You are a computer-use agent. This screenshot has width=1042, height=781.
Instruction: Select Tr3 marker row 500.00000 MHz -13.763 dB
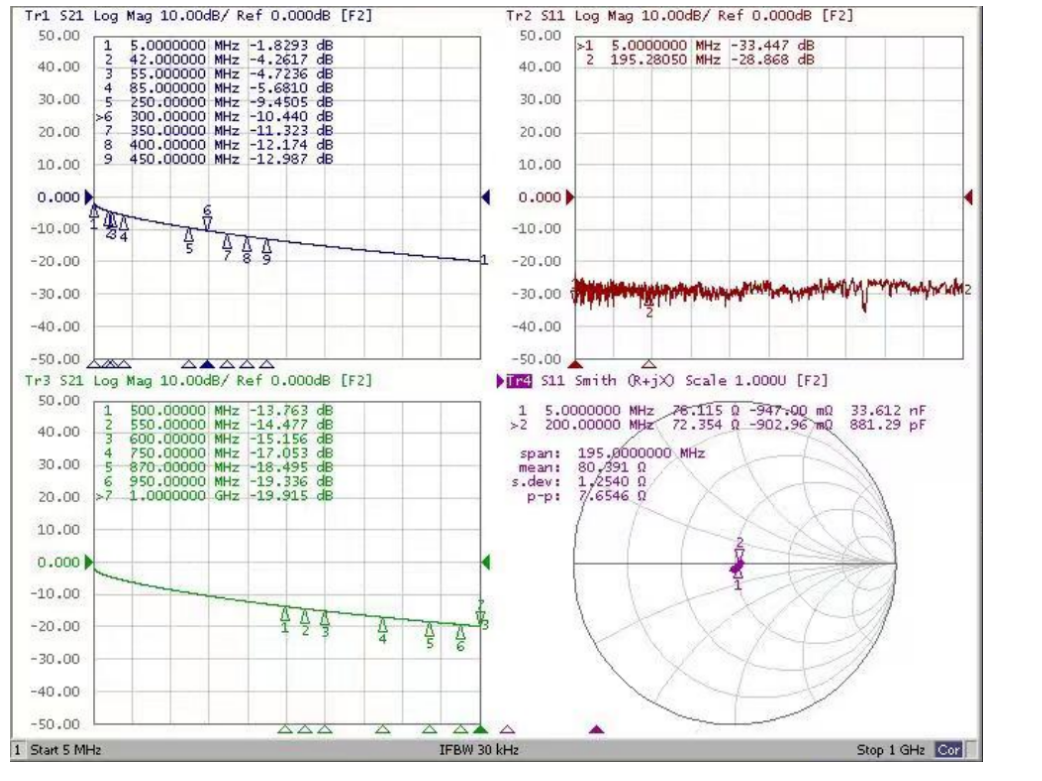217,410
